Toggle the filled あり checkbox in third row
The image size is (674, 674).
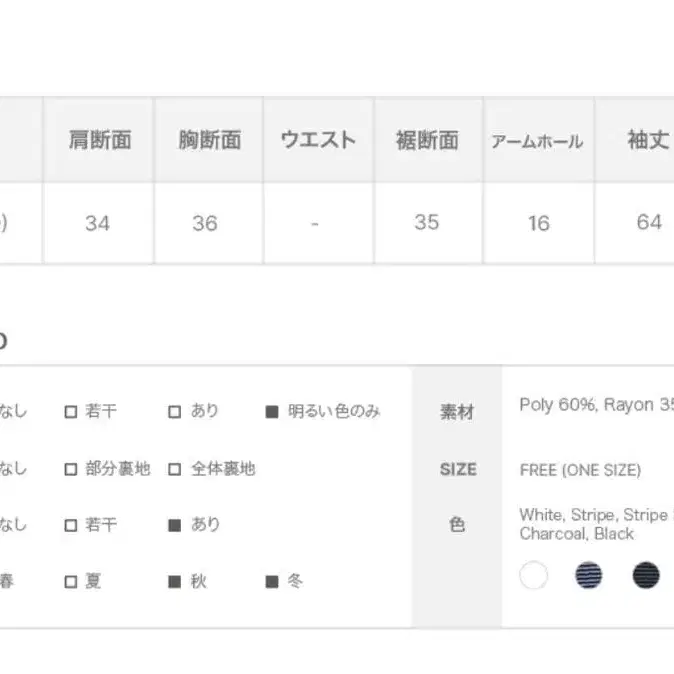point(175,525)
